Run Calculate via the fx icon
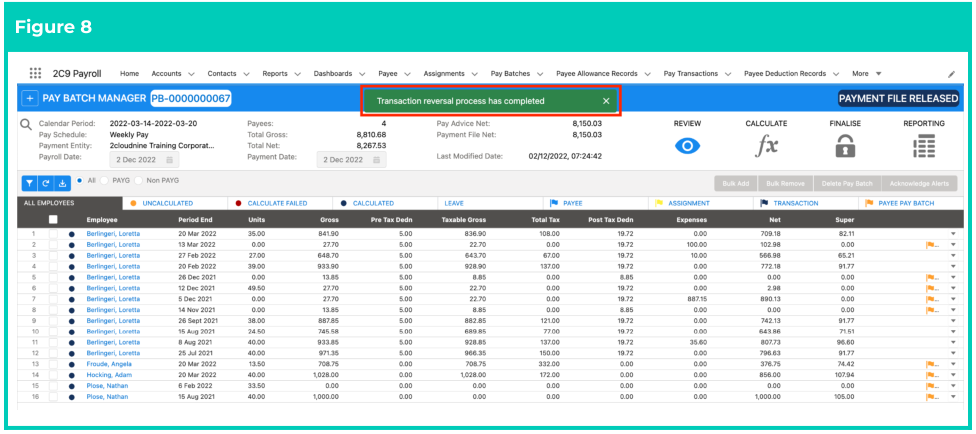 [766, 146]
